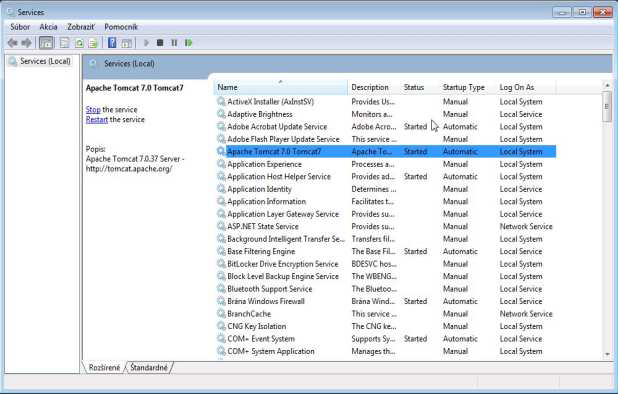Screen dimensions: 618x394
Task: Select the Block Level Backup Engine Service
Action: tap(386, 276)
